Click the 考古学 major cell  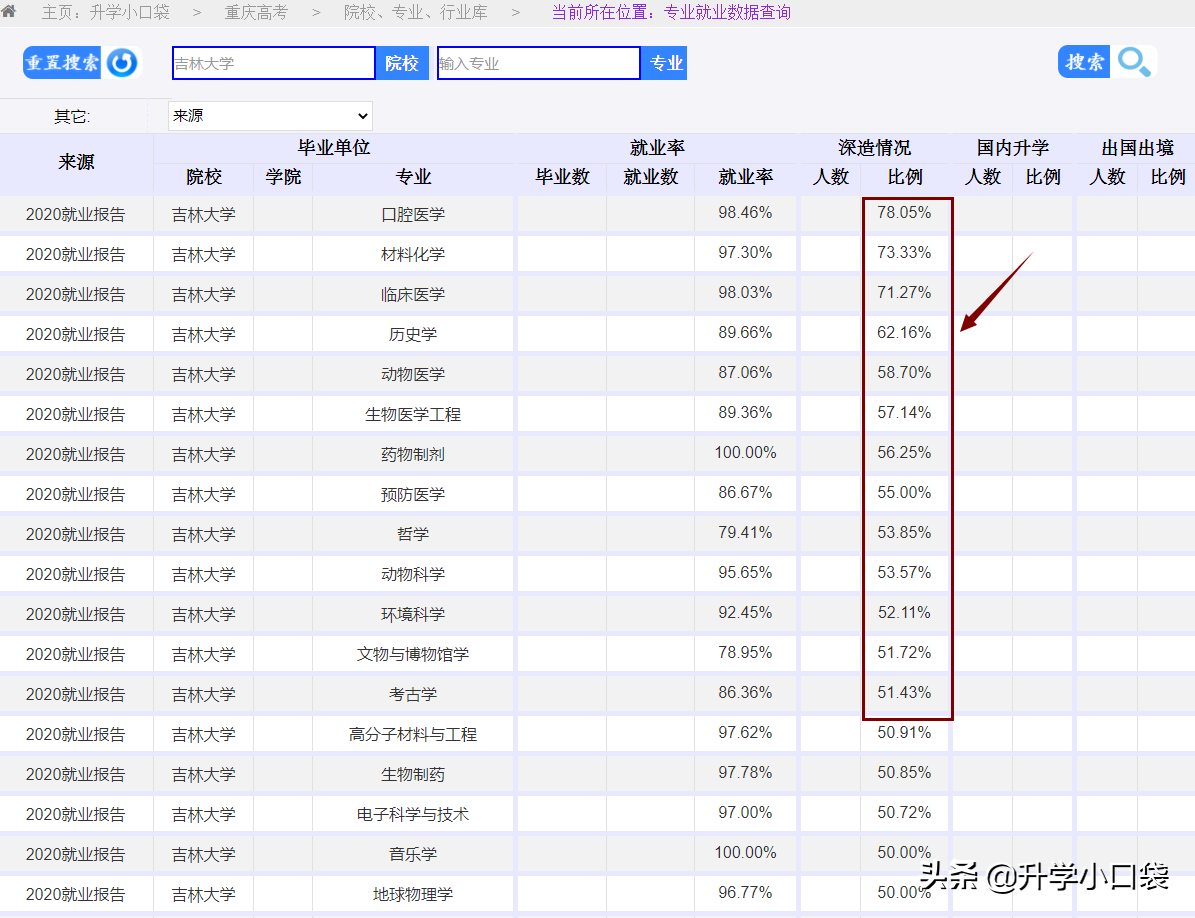point(413,693)
